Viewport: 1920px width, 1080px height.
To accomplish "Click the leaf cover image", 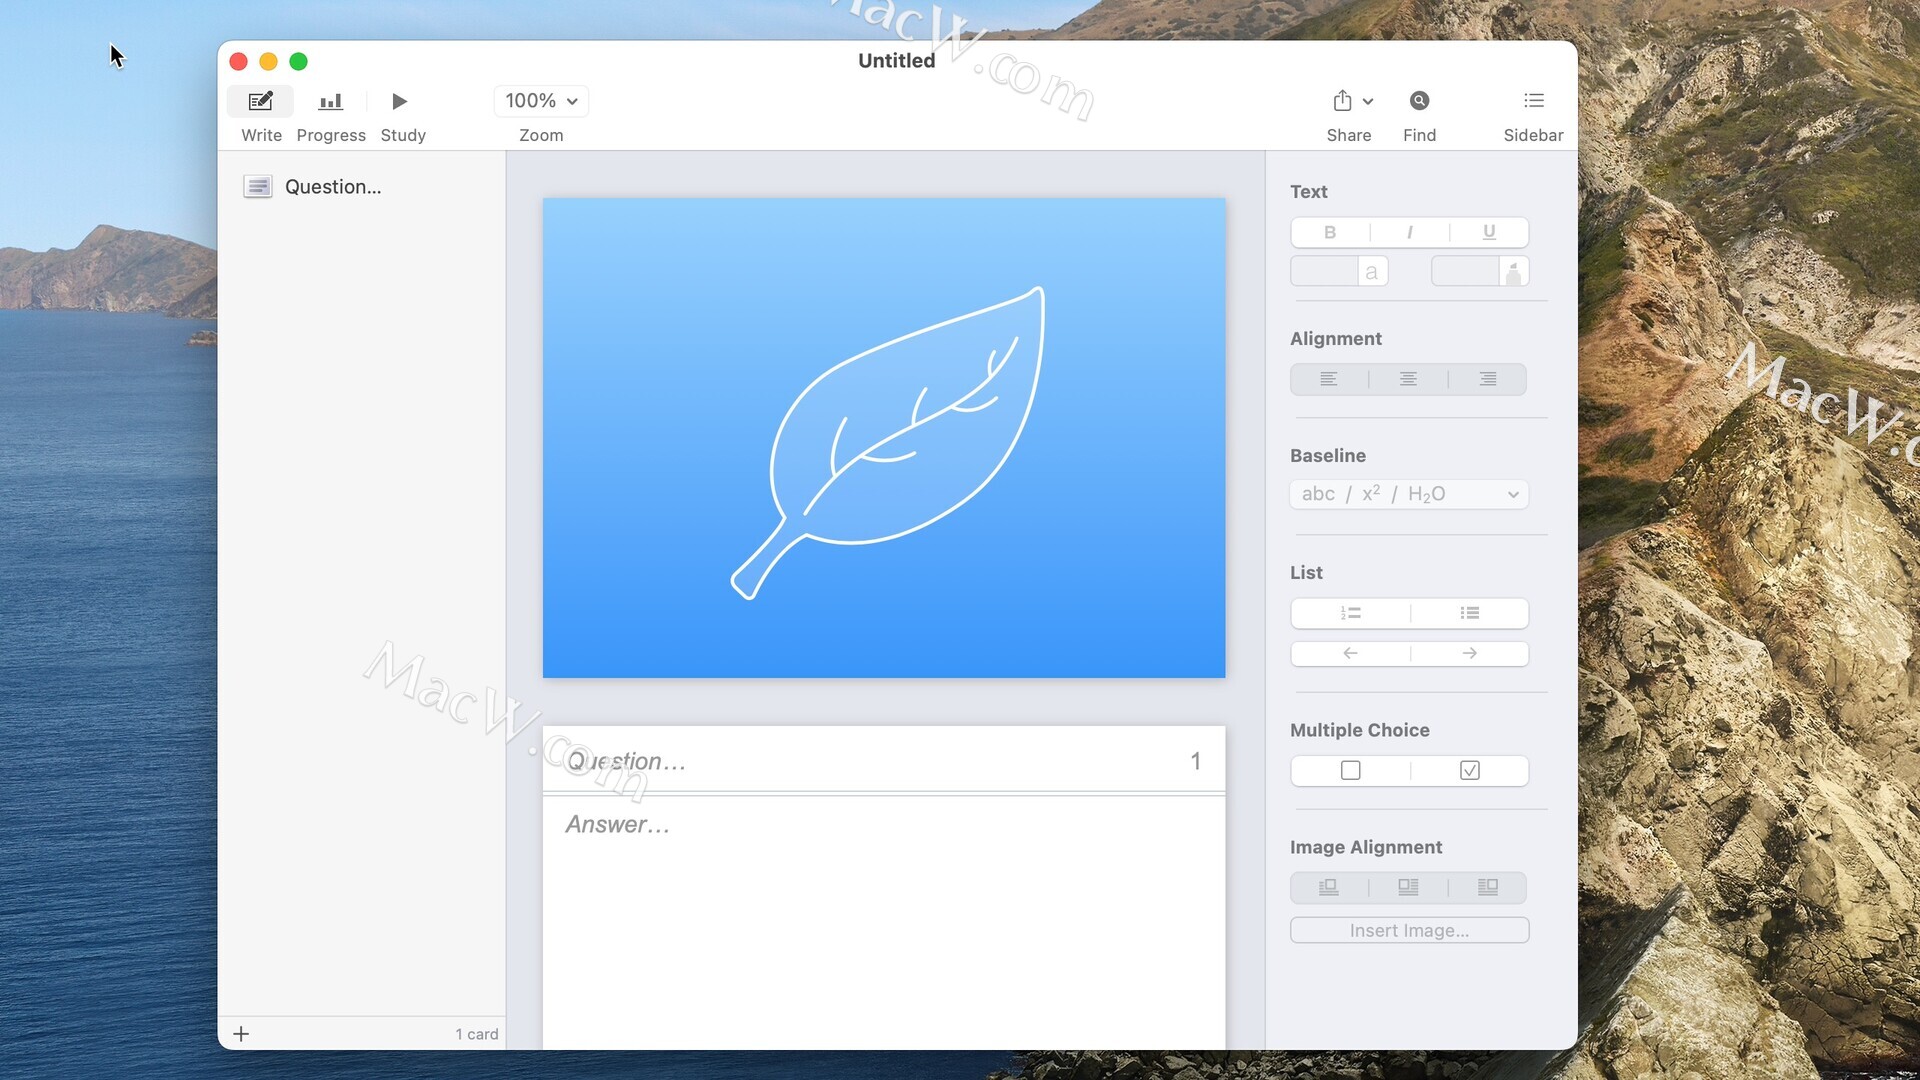I will tap(884, 438).
